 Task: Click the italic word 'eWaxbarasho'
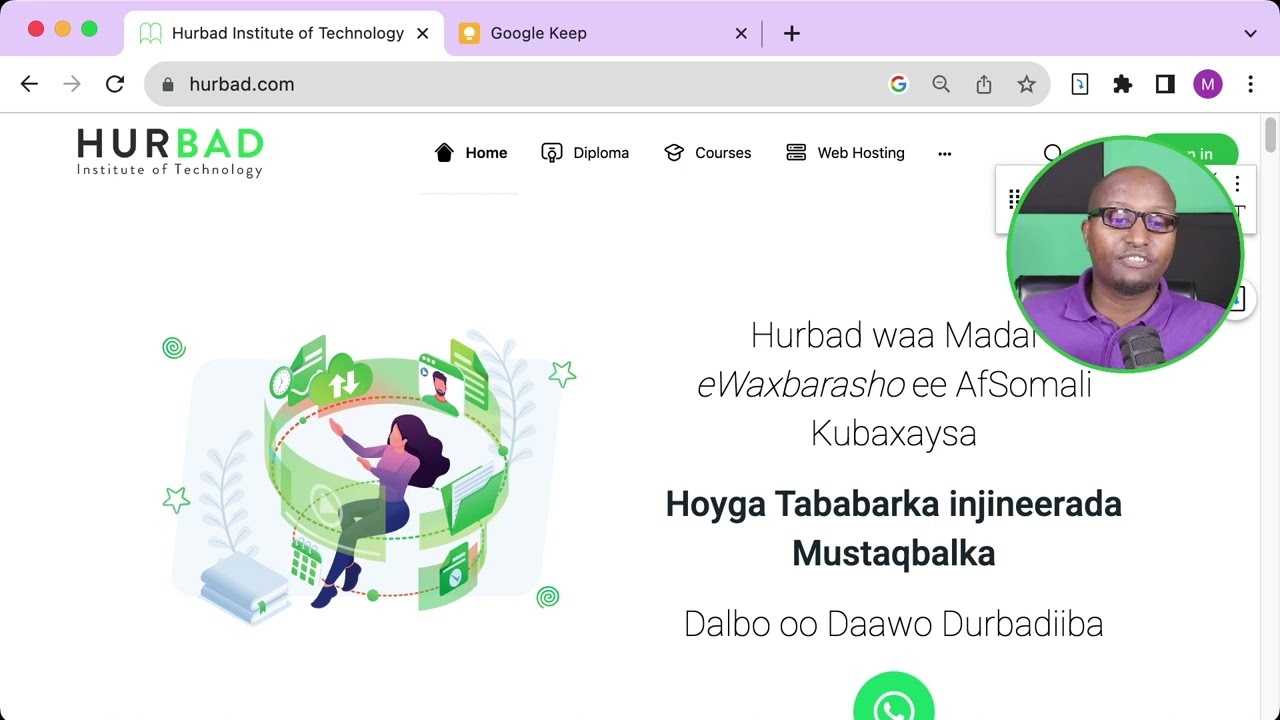pyautogui.click(x=801, y=385)
